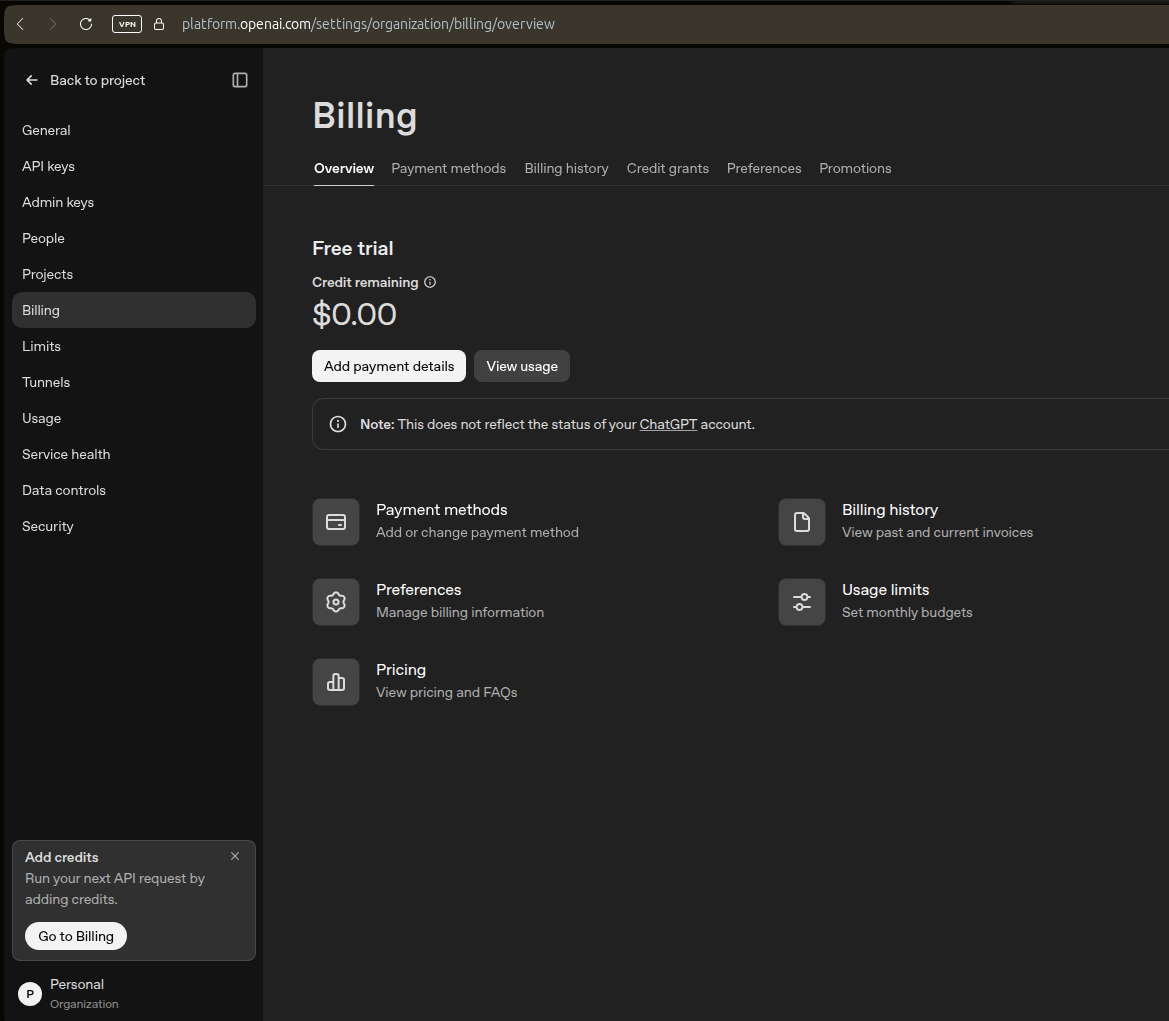Click the Pricing bar chart icon

coord(336,682)
